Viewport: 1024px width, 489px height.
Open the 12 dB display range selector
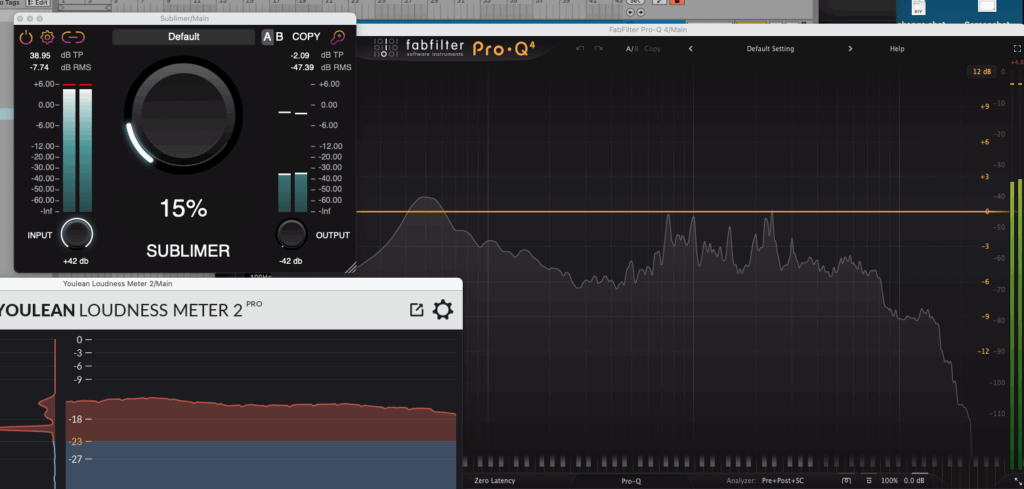click(x=982, y=71)
